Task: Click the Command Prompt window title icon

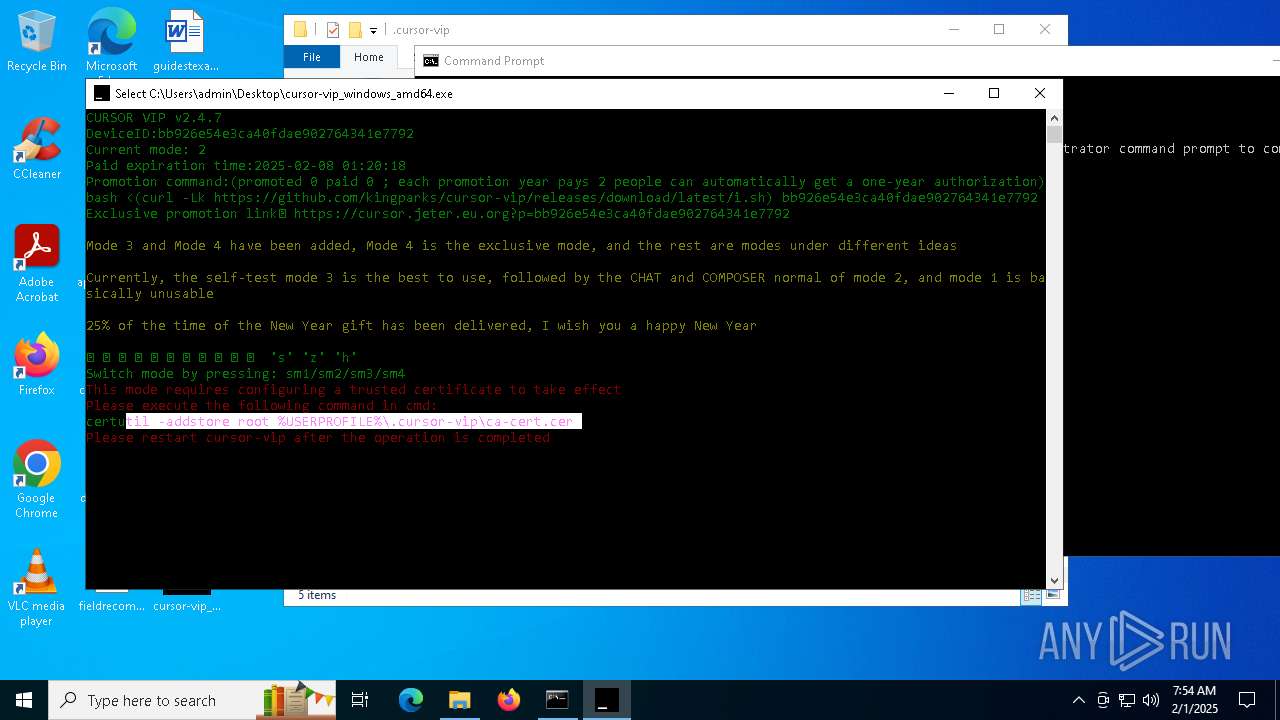Action: pyautogui.click(x=431, y=61)
